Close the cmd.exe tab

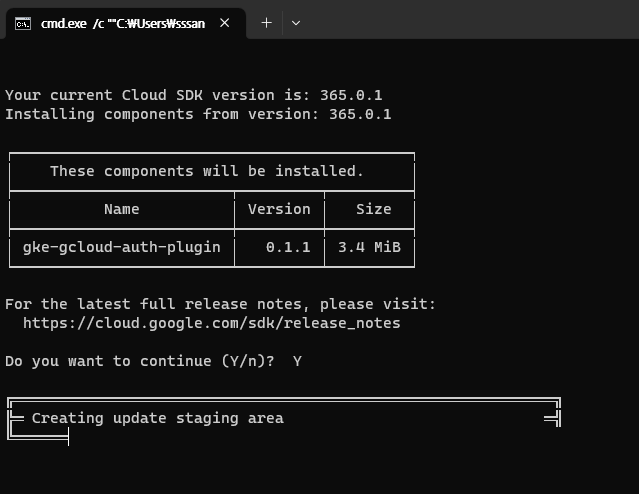coord(228,23)
